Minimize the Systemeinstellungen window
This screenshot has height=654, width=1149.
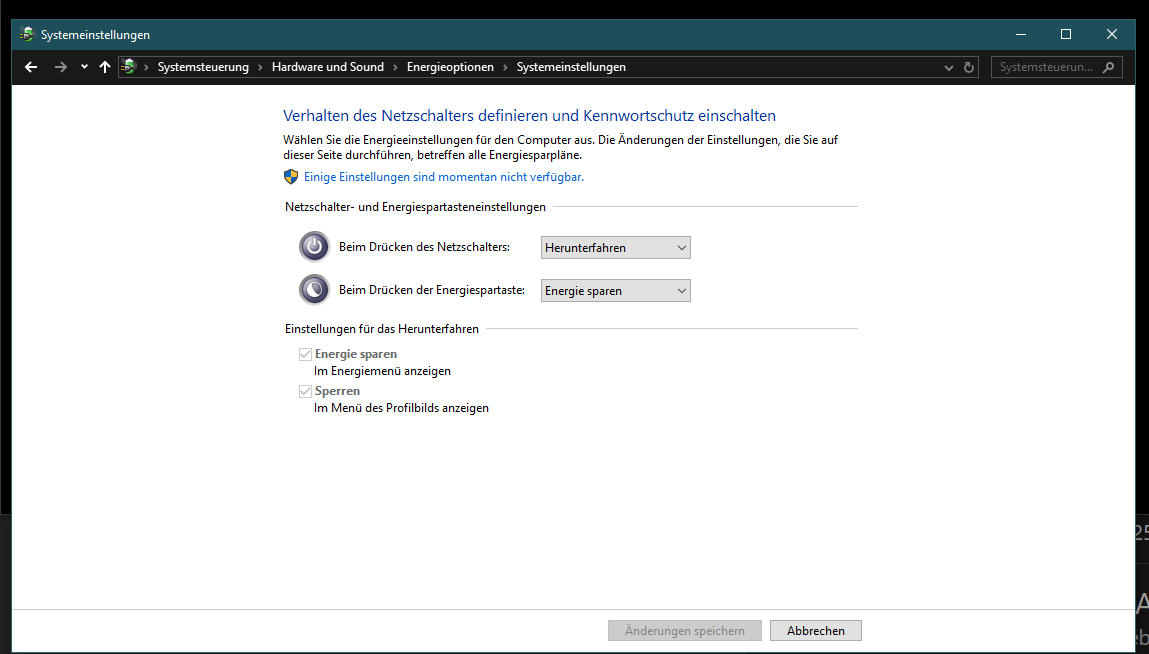click(1021, 34)
